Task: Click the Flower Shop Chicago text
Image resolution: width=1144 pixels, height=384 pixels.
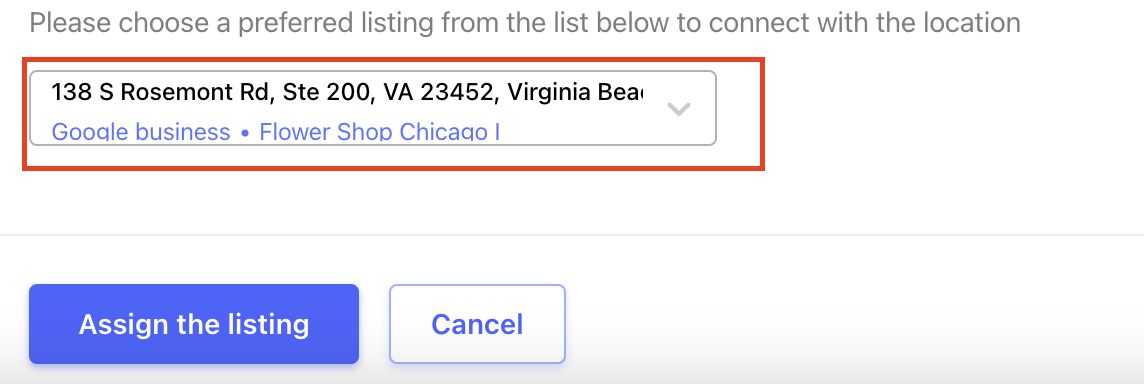Action: point(379,132)
